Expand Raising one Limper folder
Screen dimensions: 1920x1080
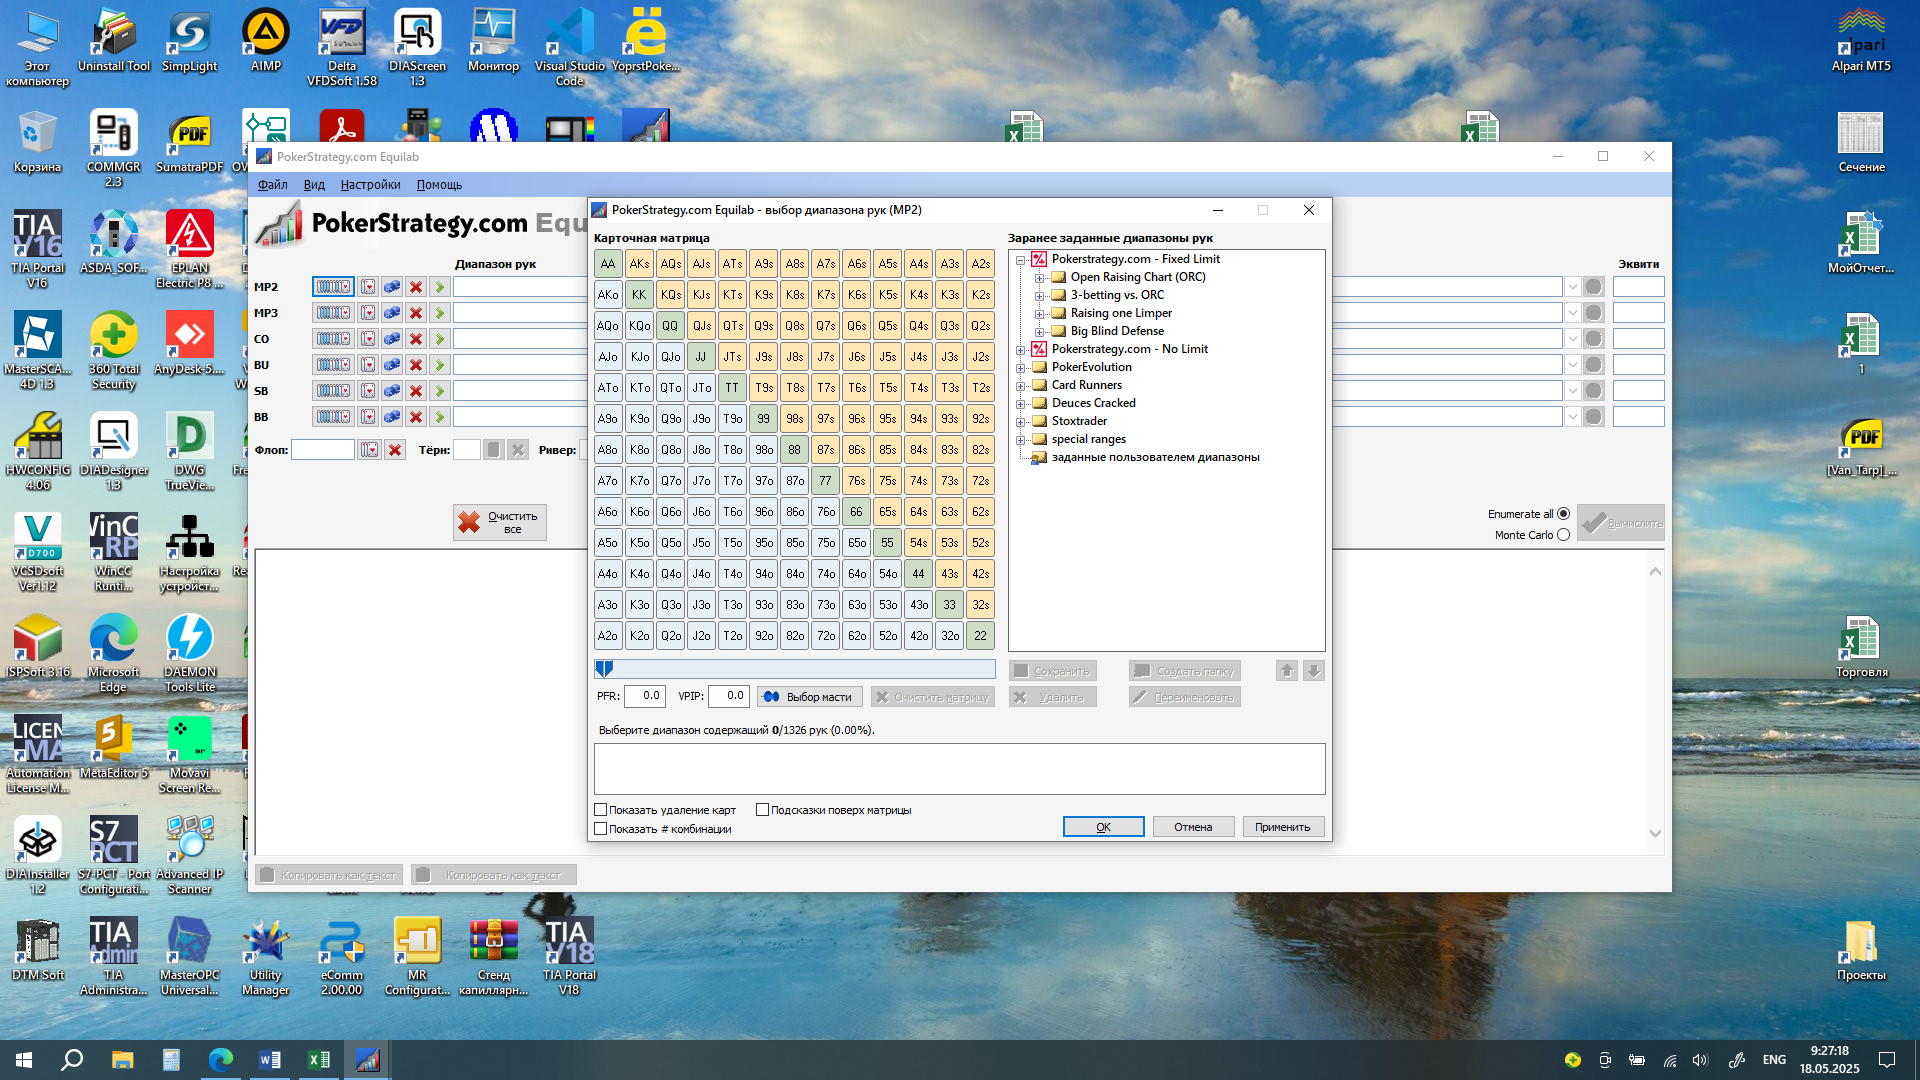click(1040, 314)
